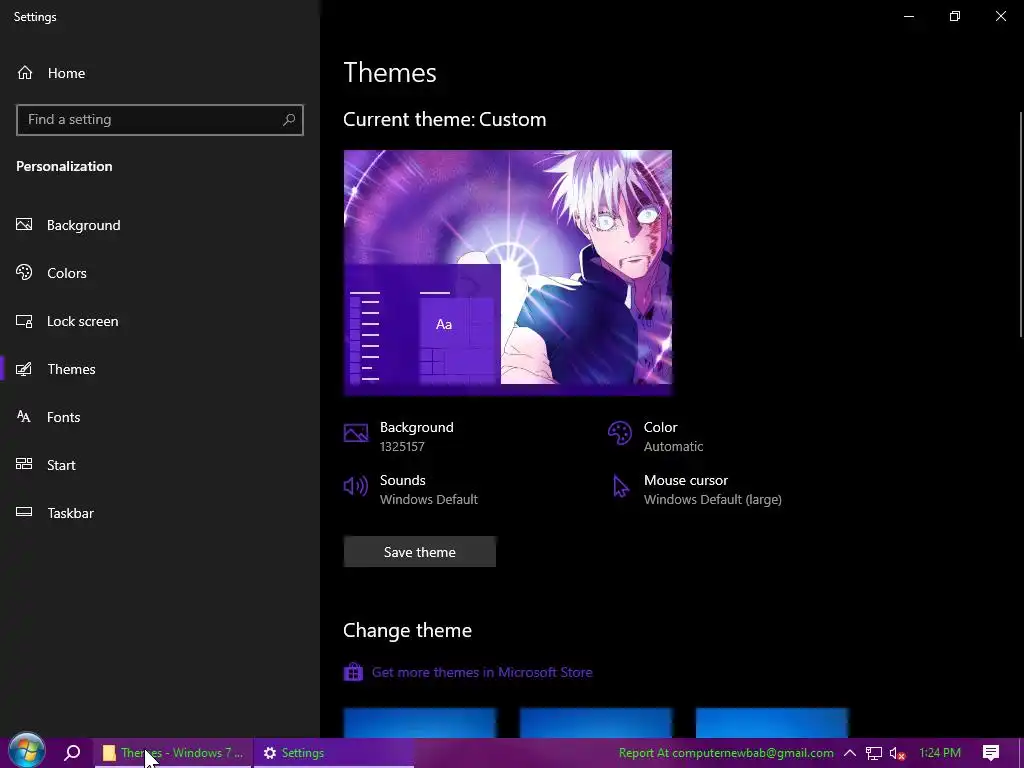Click the Mouse cursor arrow icon
This screenshot has height=768, width=1024.
point(620,487)
